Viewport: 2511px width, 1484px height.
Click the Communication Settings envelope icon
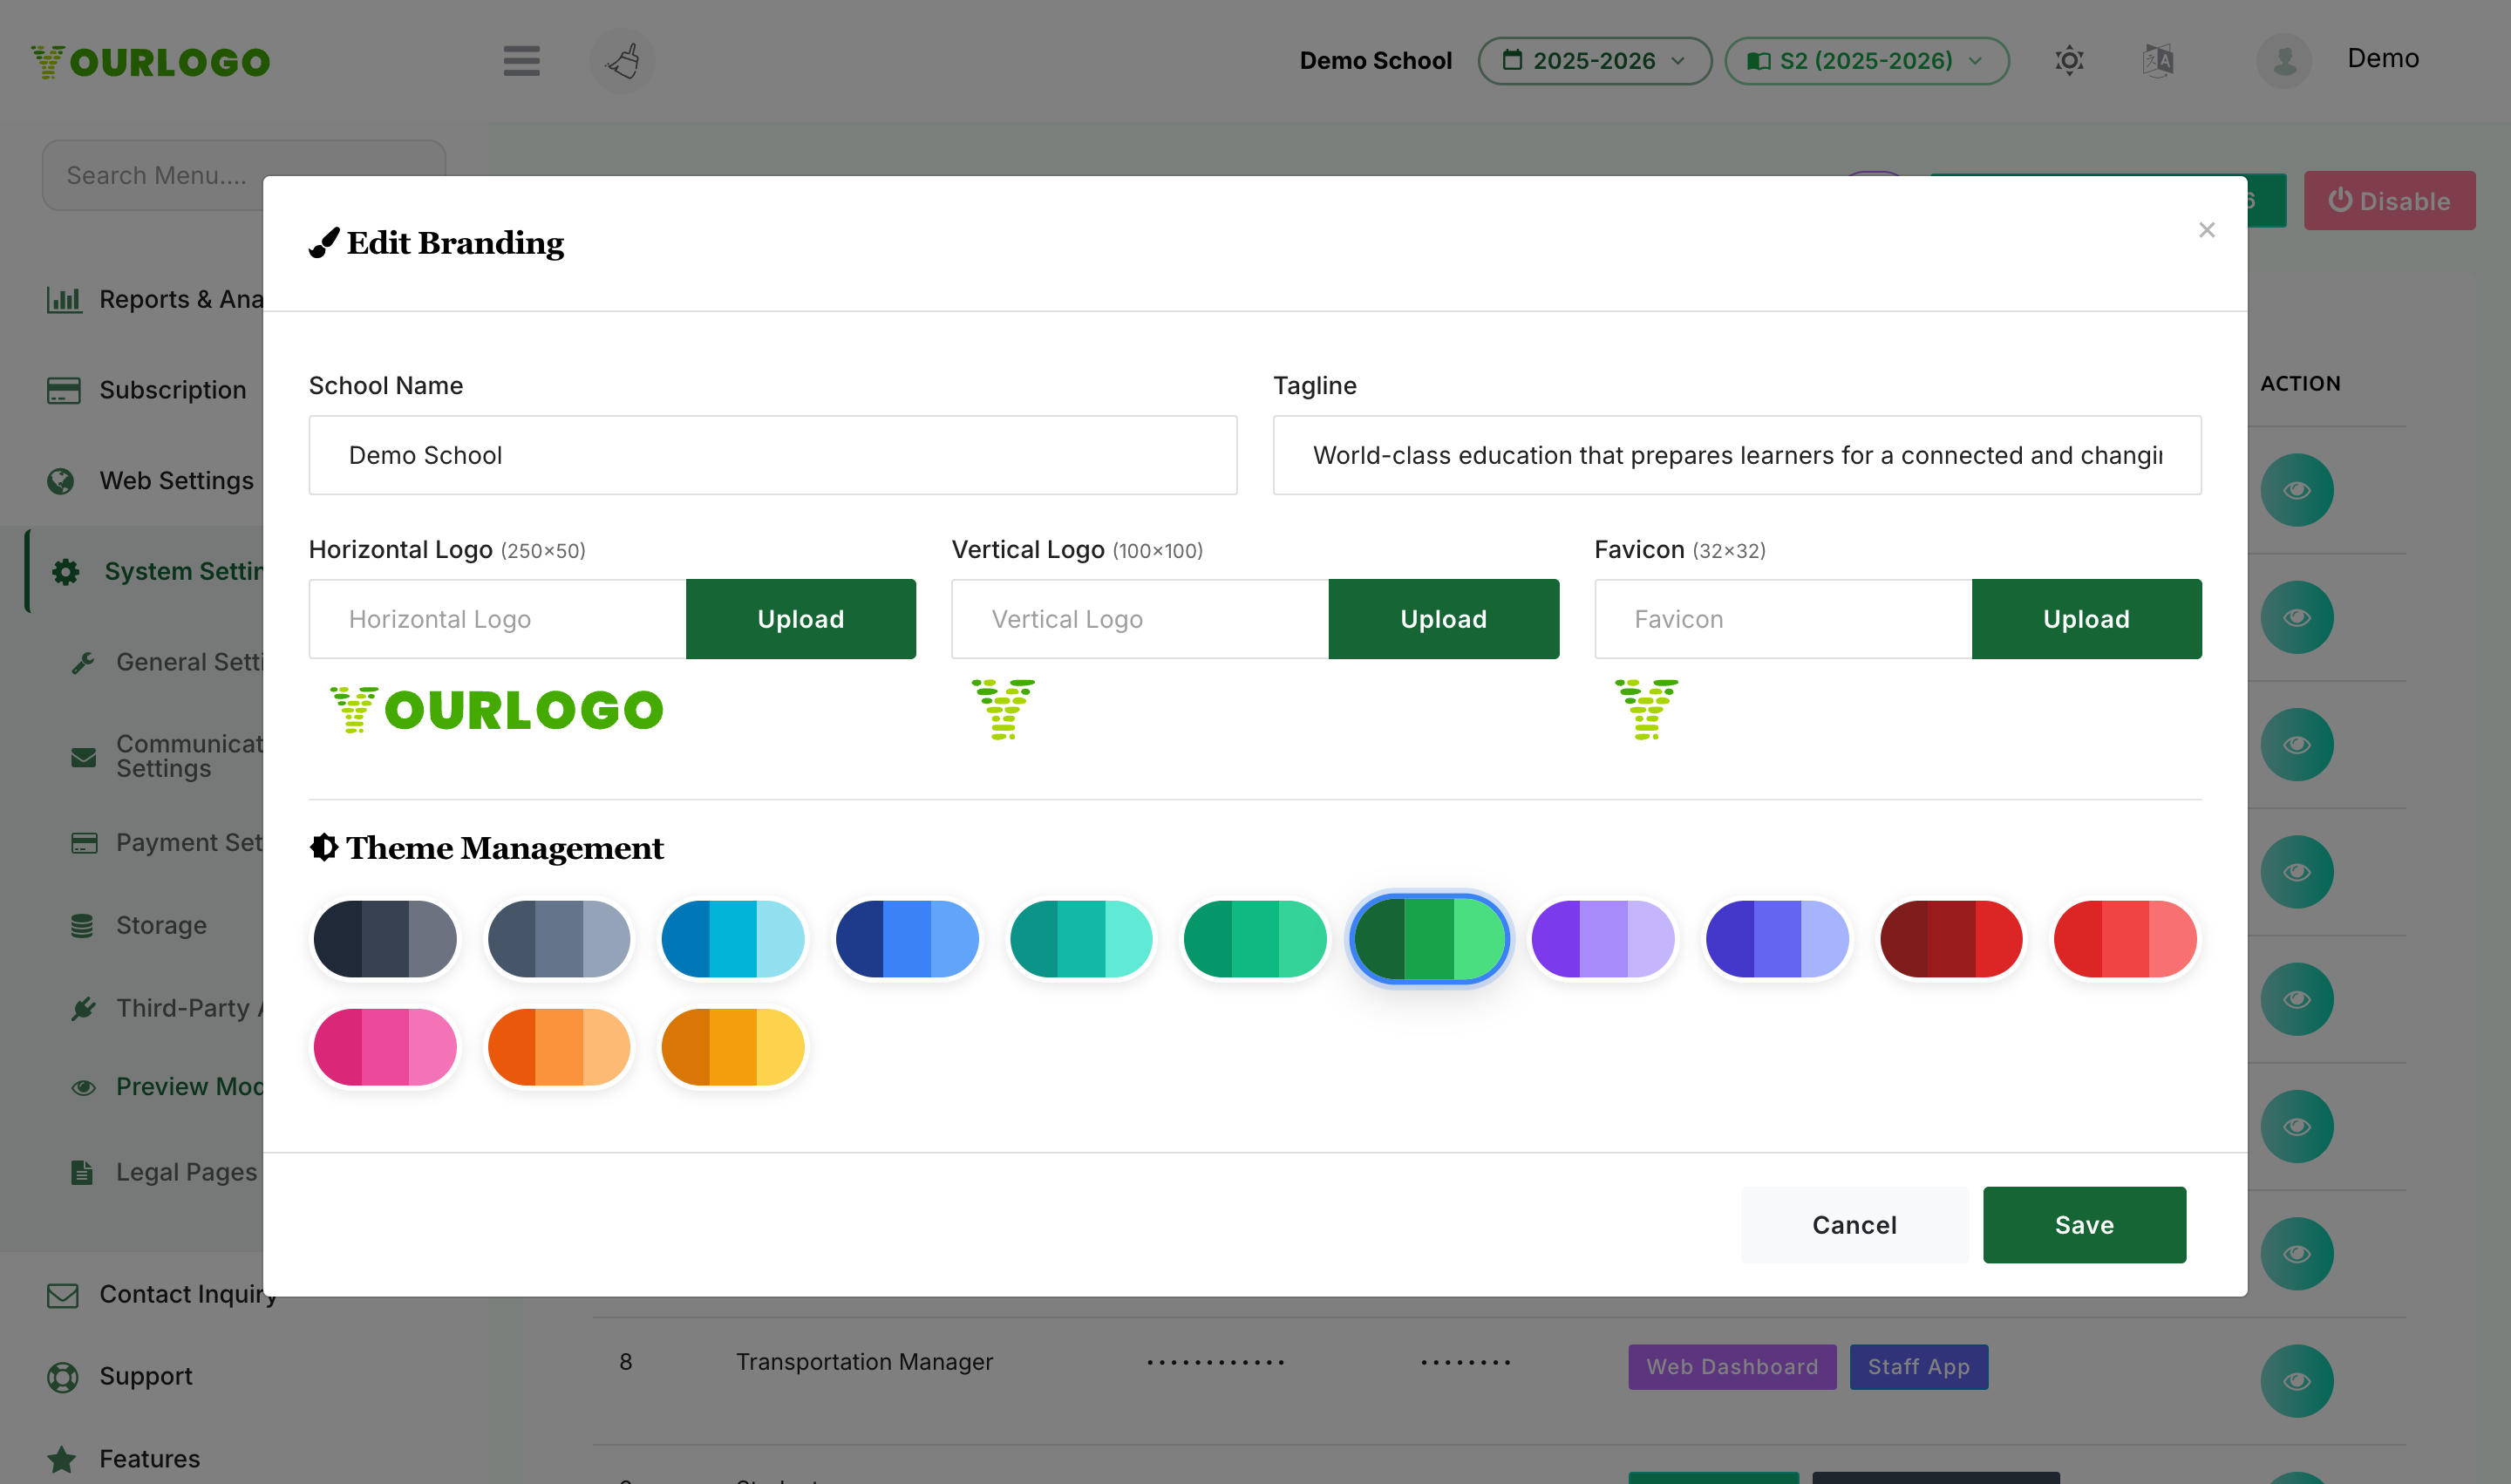pos(84,757)
